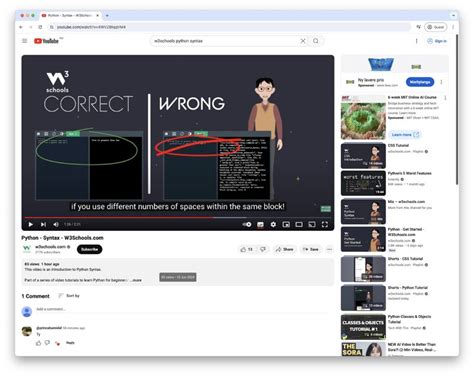Skip to the next video

click(43, 224)
